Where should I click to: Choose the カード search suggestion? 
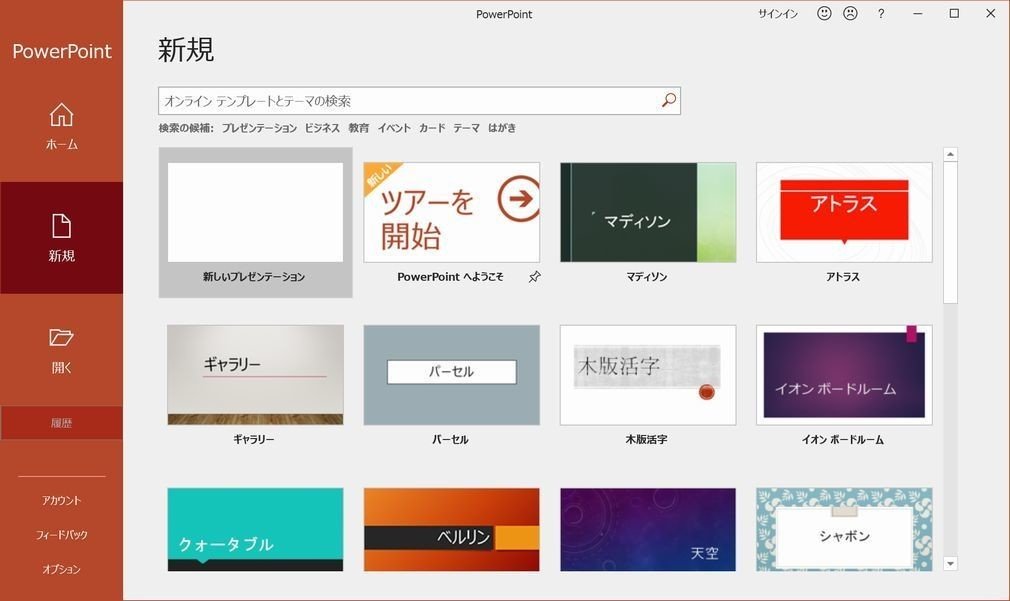point(432,128)
